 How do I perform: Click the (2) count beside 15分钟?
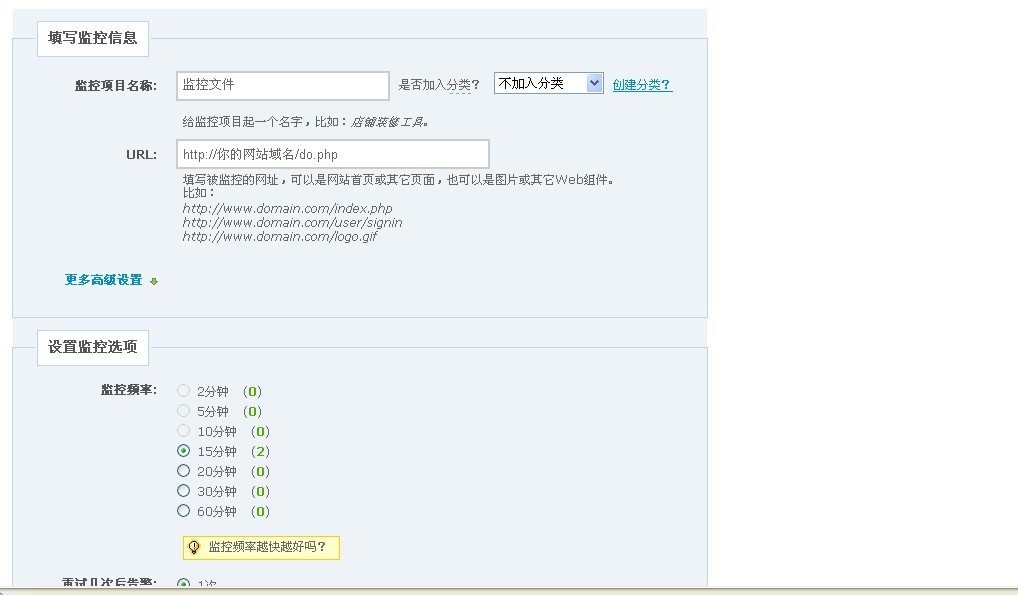pyautogui.click(x=260, y=452)
